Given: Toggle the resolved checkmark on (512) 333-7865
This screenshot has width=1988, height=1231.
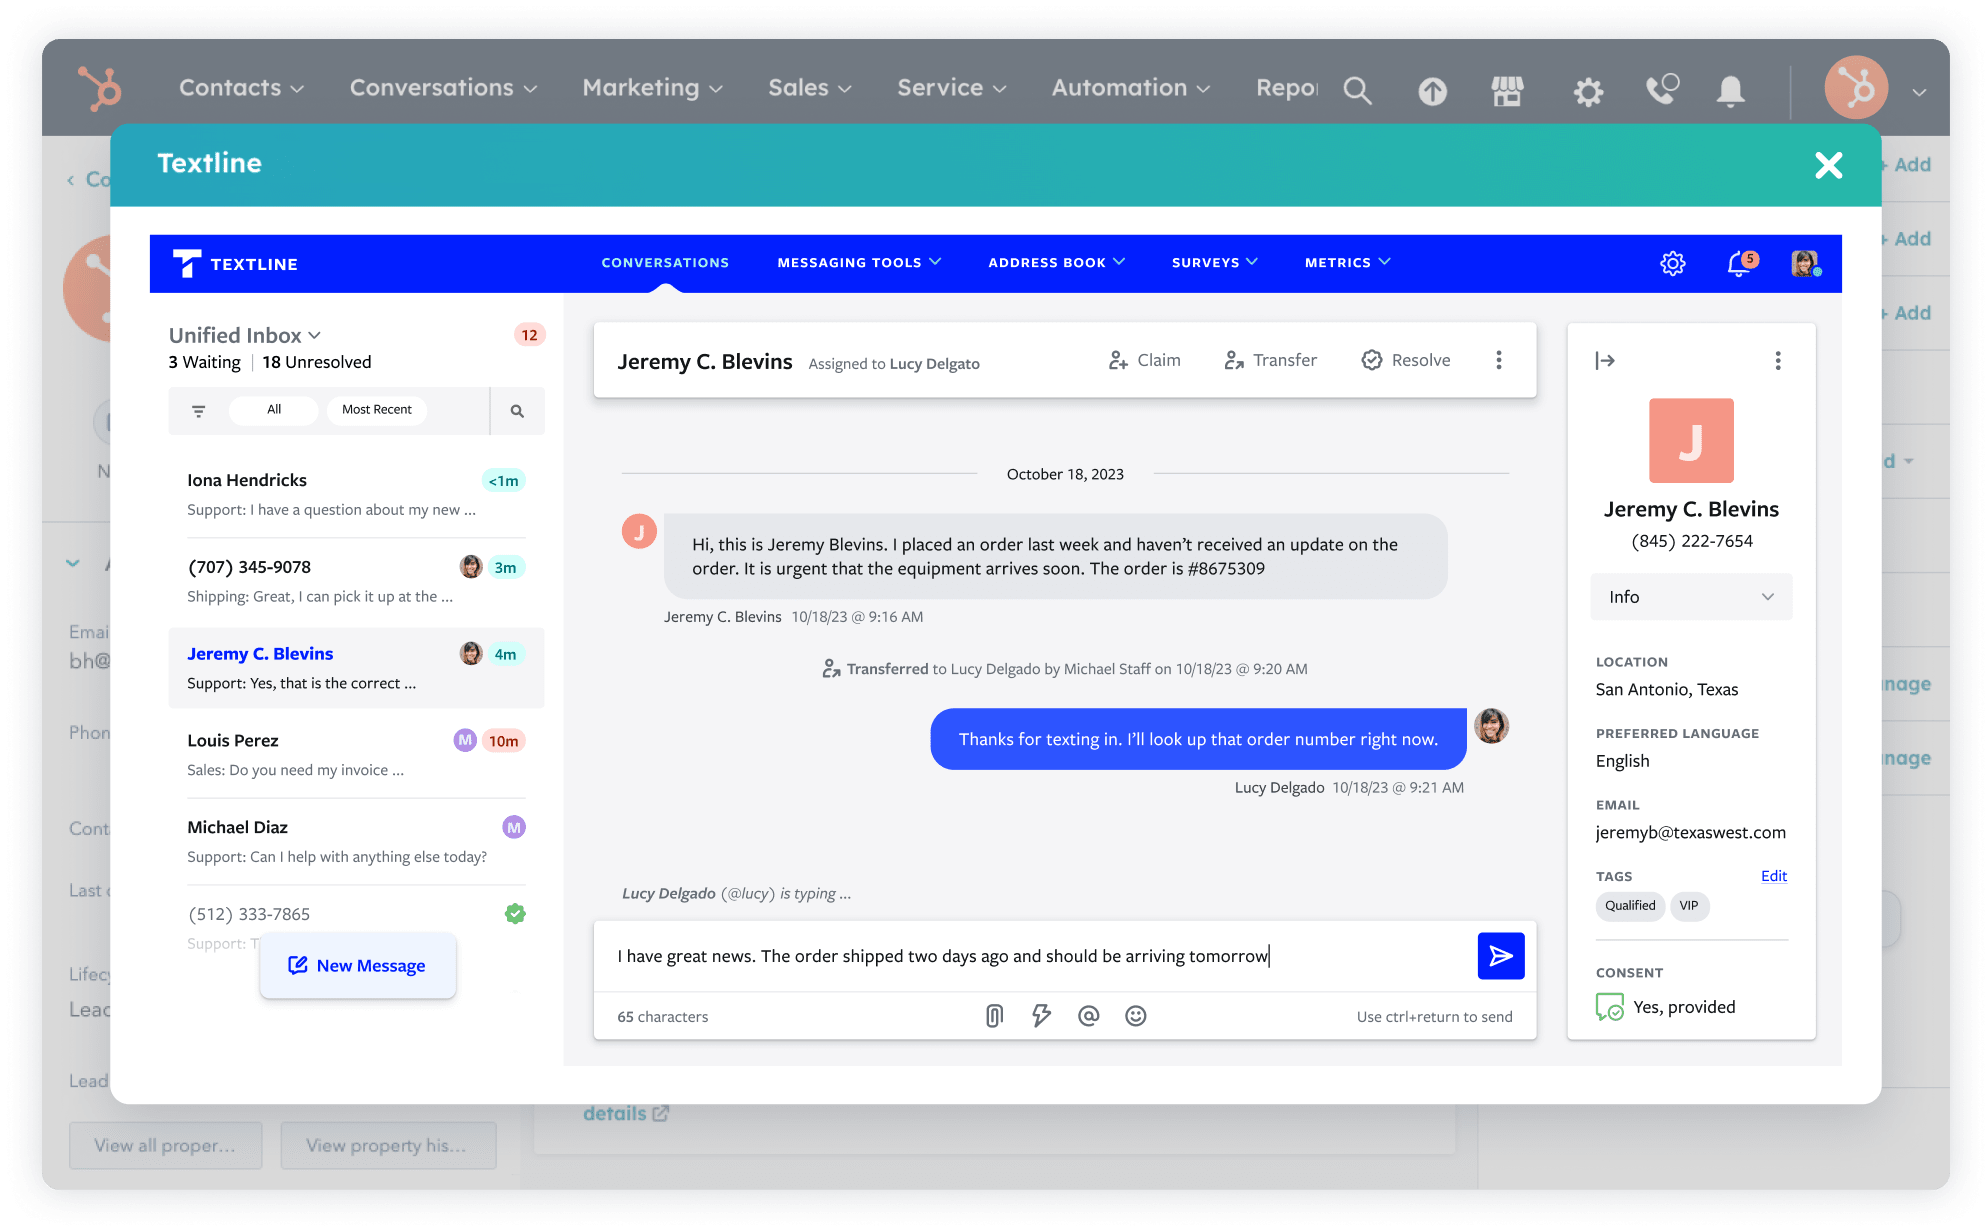Looking at the screenshot, I should point(515,913).
